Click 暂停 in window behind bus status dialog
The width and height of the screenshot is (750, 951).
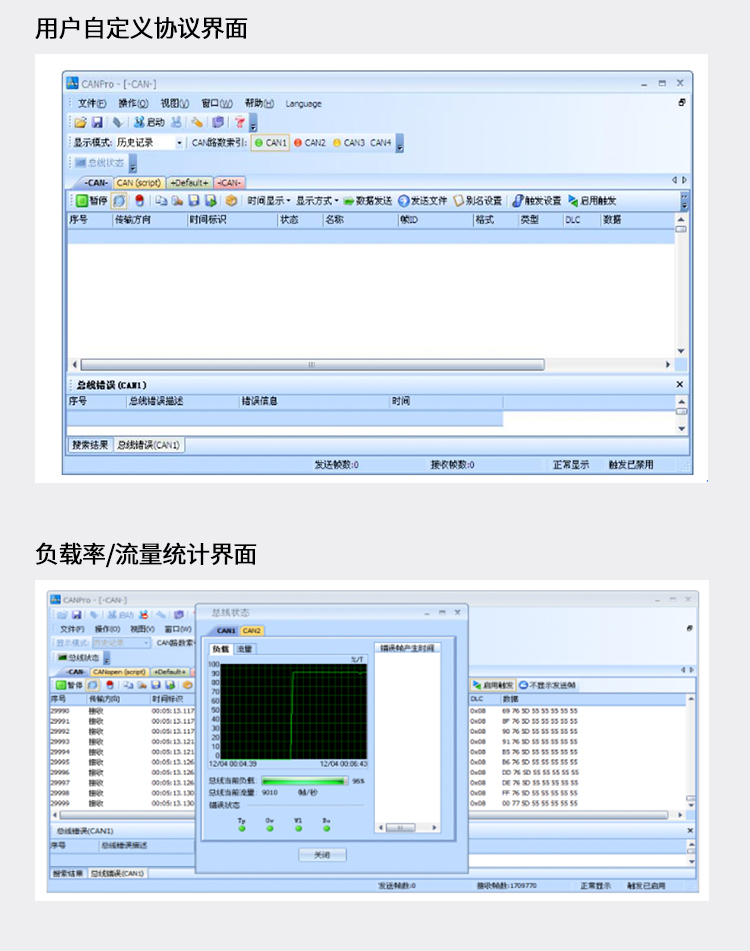(70, 685)
